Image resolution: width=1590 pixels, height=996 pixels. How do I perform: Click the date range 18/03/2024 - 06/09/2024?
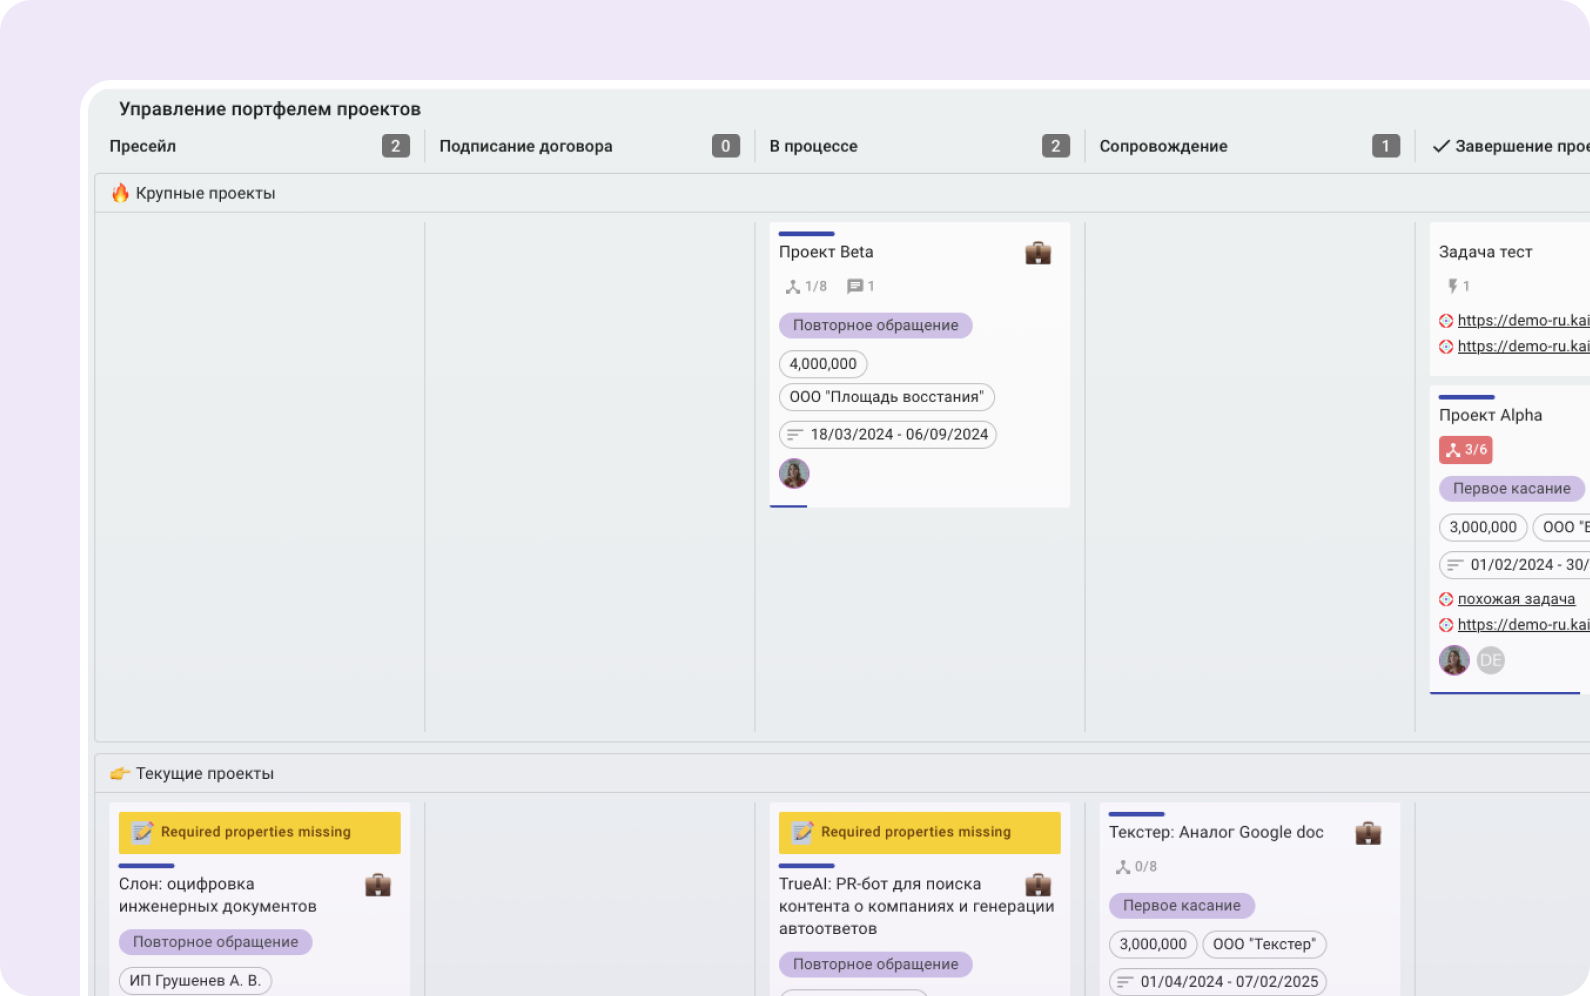[x=888, y=435]
